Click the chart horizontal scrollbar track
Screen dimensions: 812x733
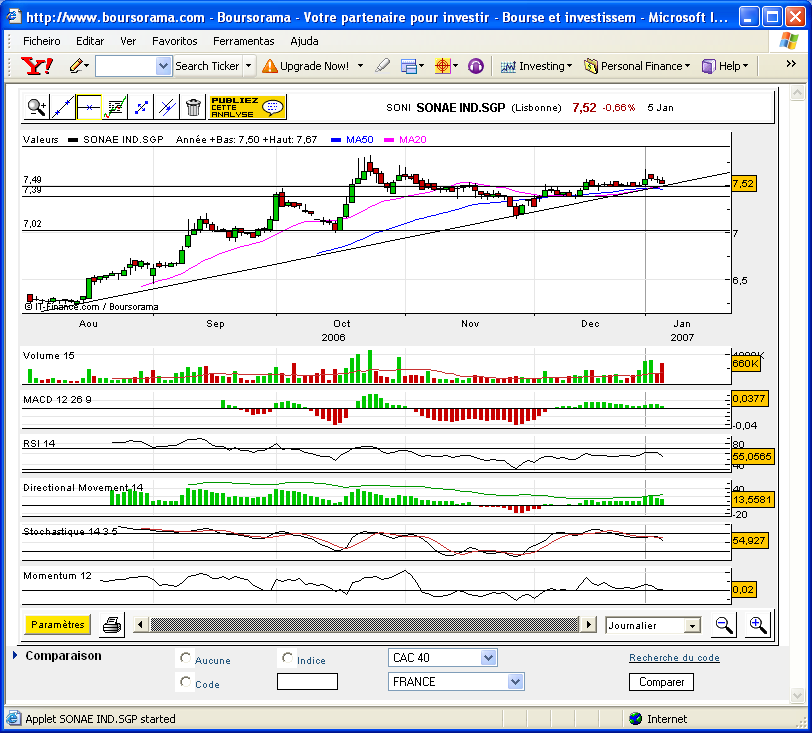click(x=364, y=625)
